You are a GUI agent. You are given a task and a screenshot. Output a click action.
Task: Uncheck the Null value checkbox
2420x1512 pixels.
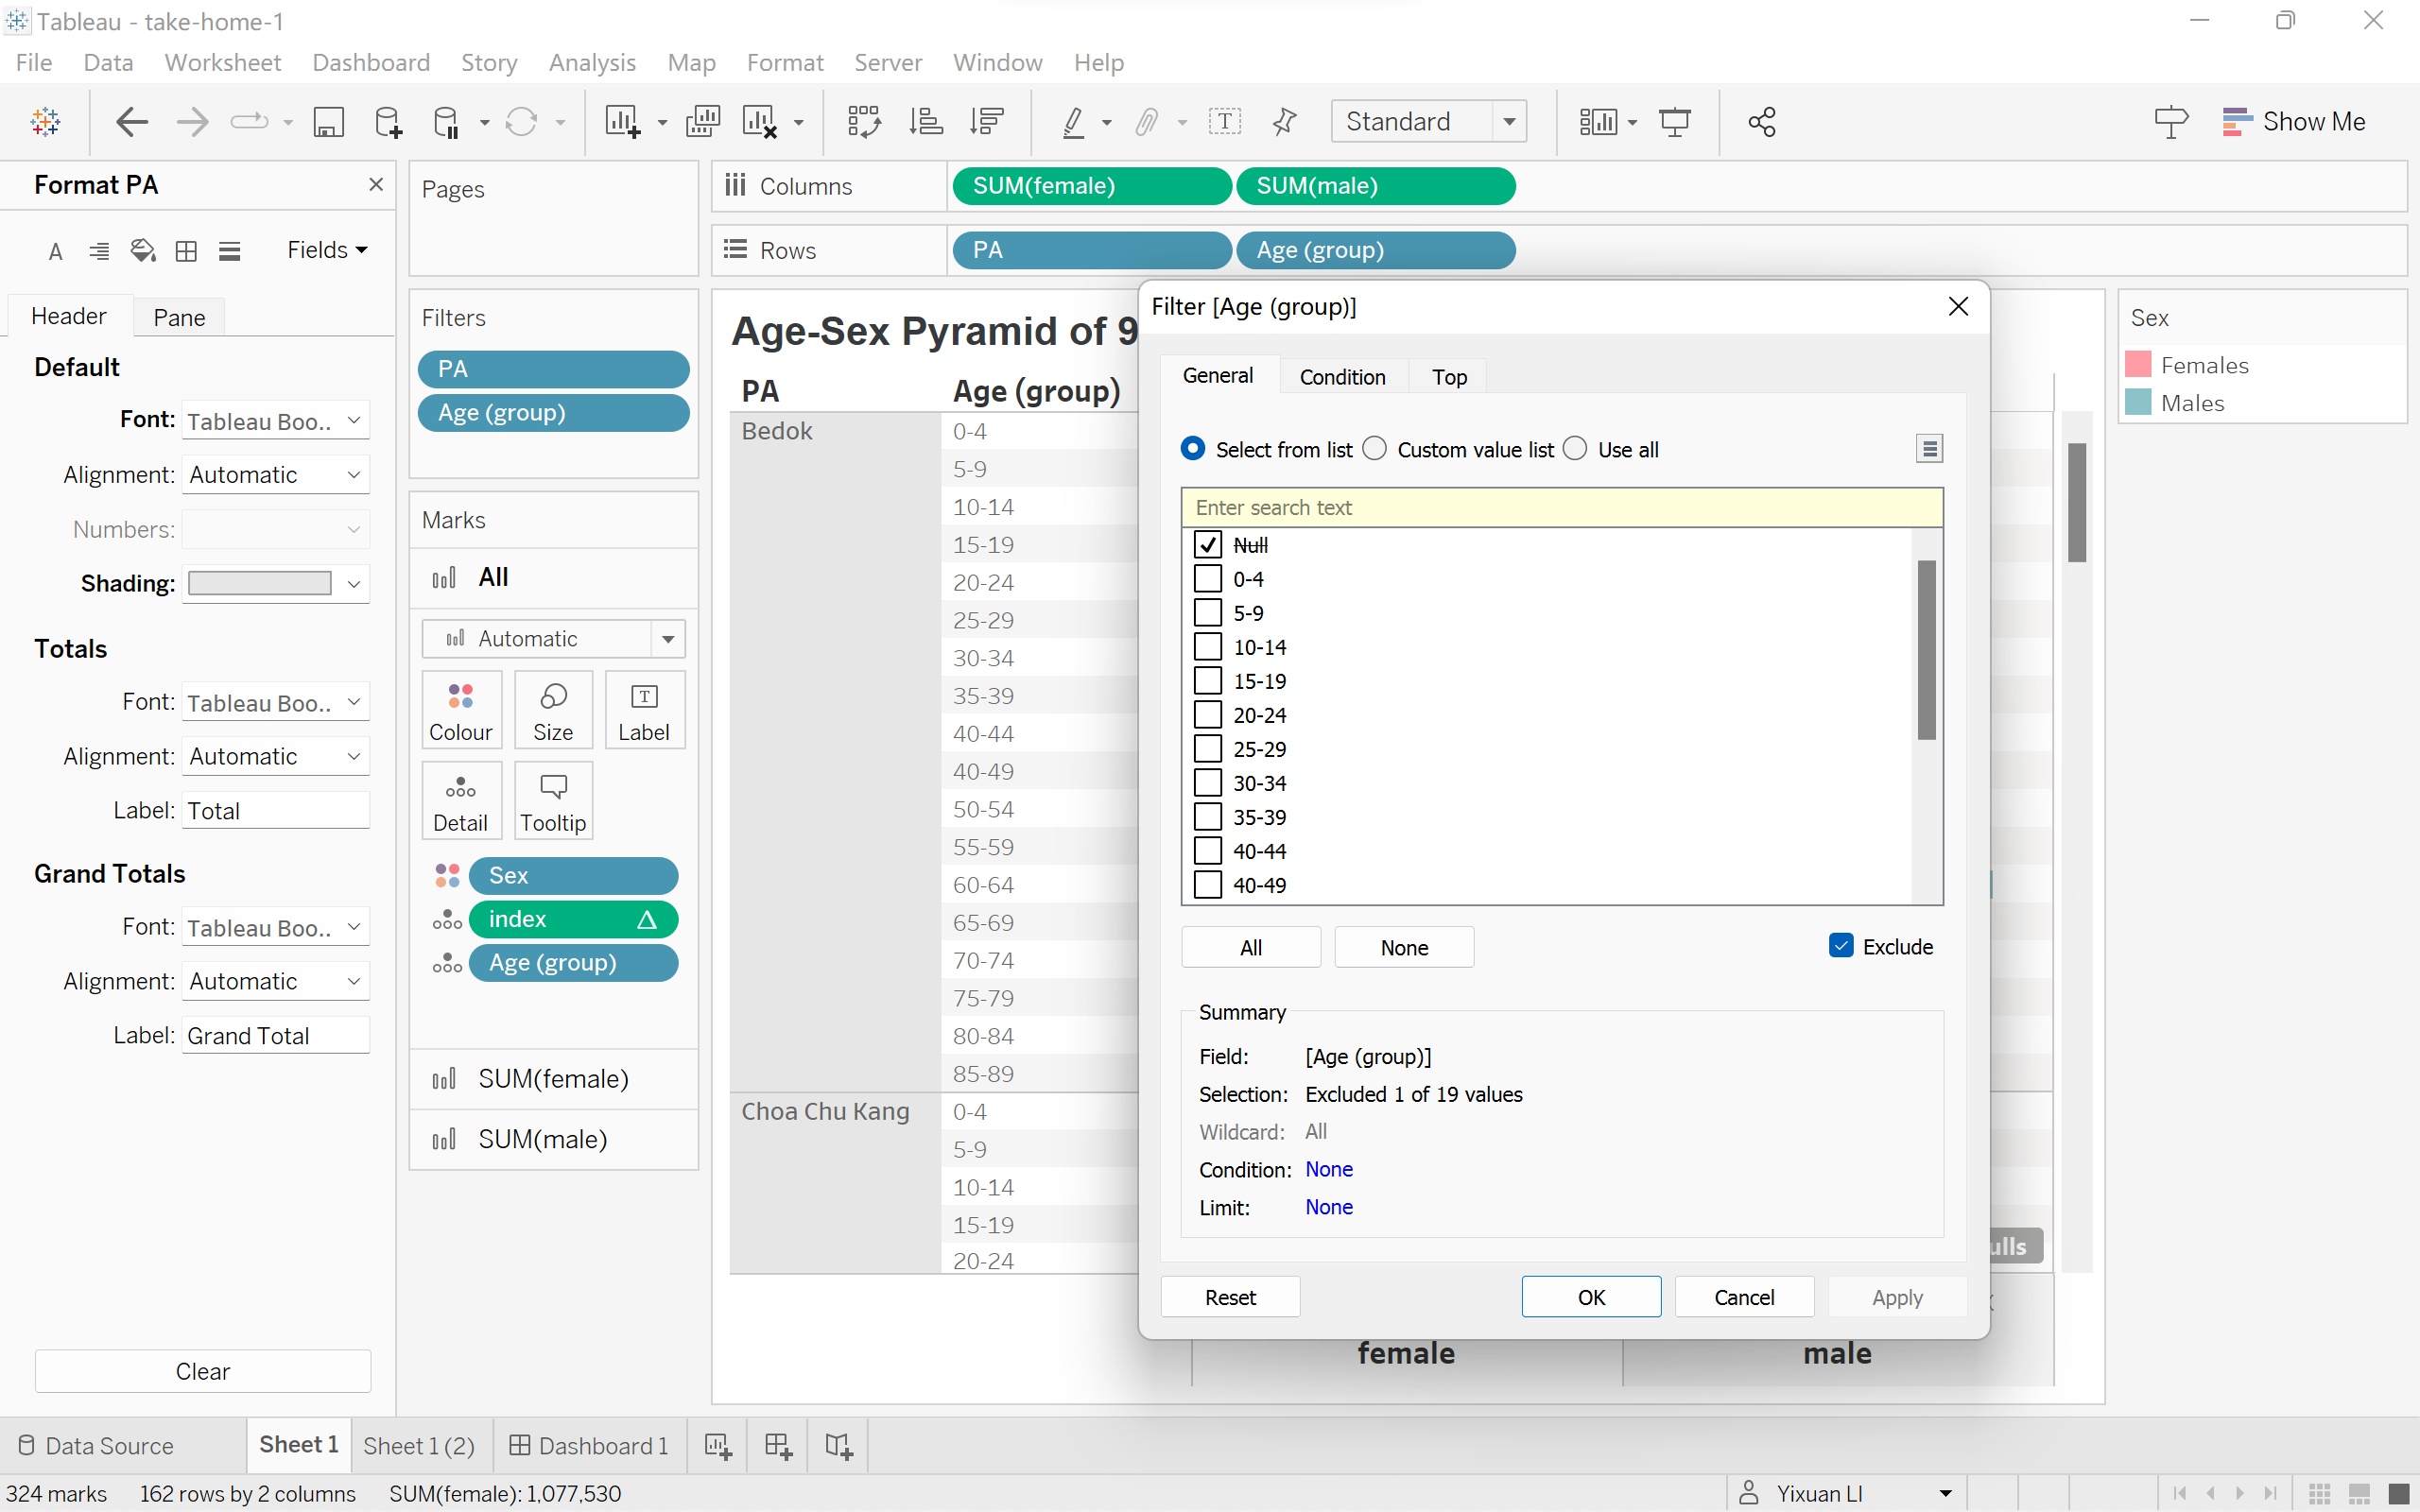[x=1208, y=545]
